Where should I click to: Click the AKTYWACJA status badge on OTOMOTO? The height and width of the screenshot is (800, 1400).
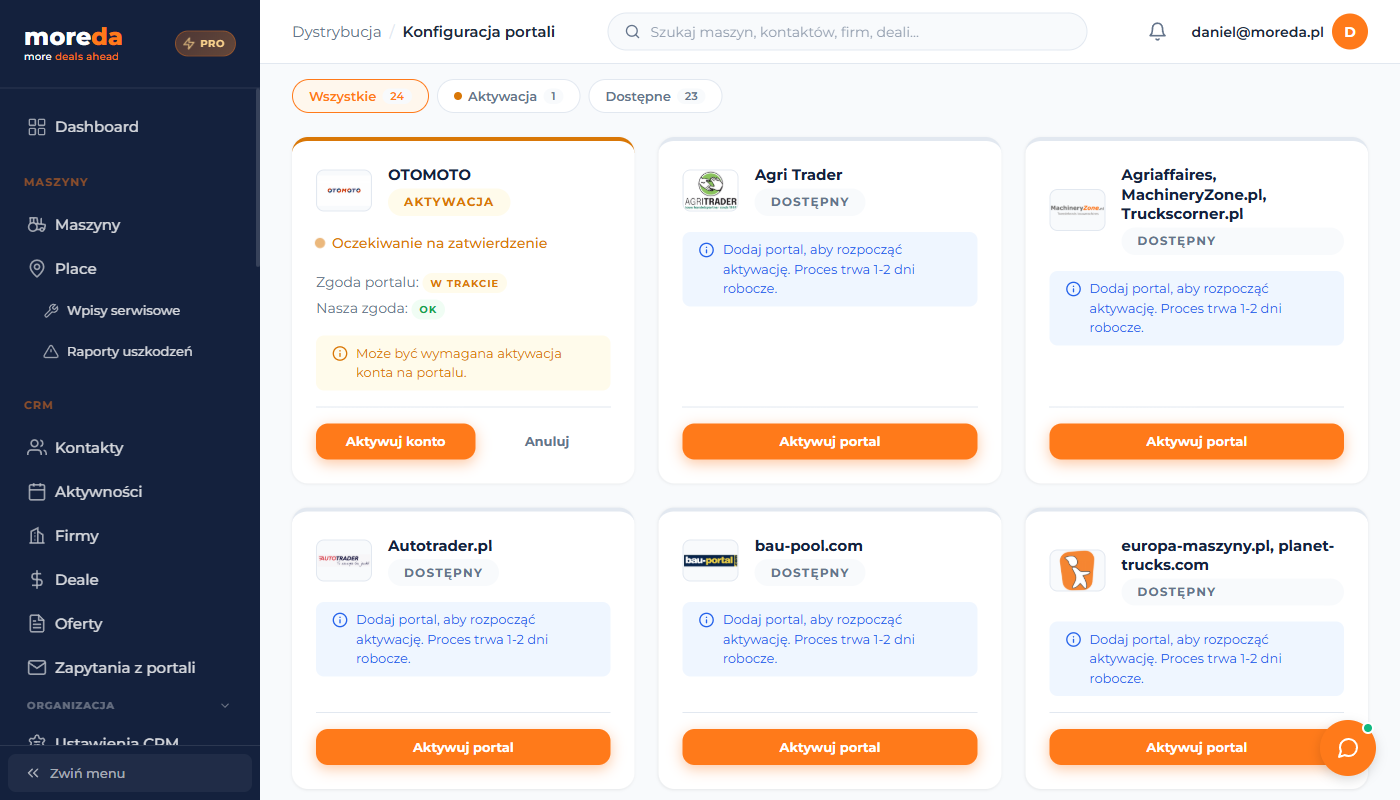(x=449, y=202)
